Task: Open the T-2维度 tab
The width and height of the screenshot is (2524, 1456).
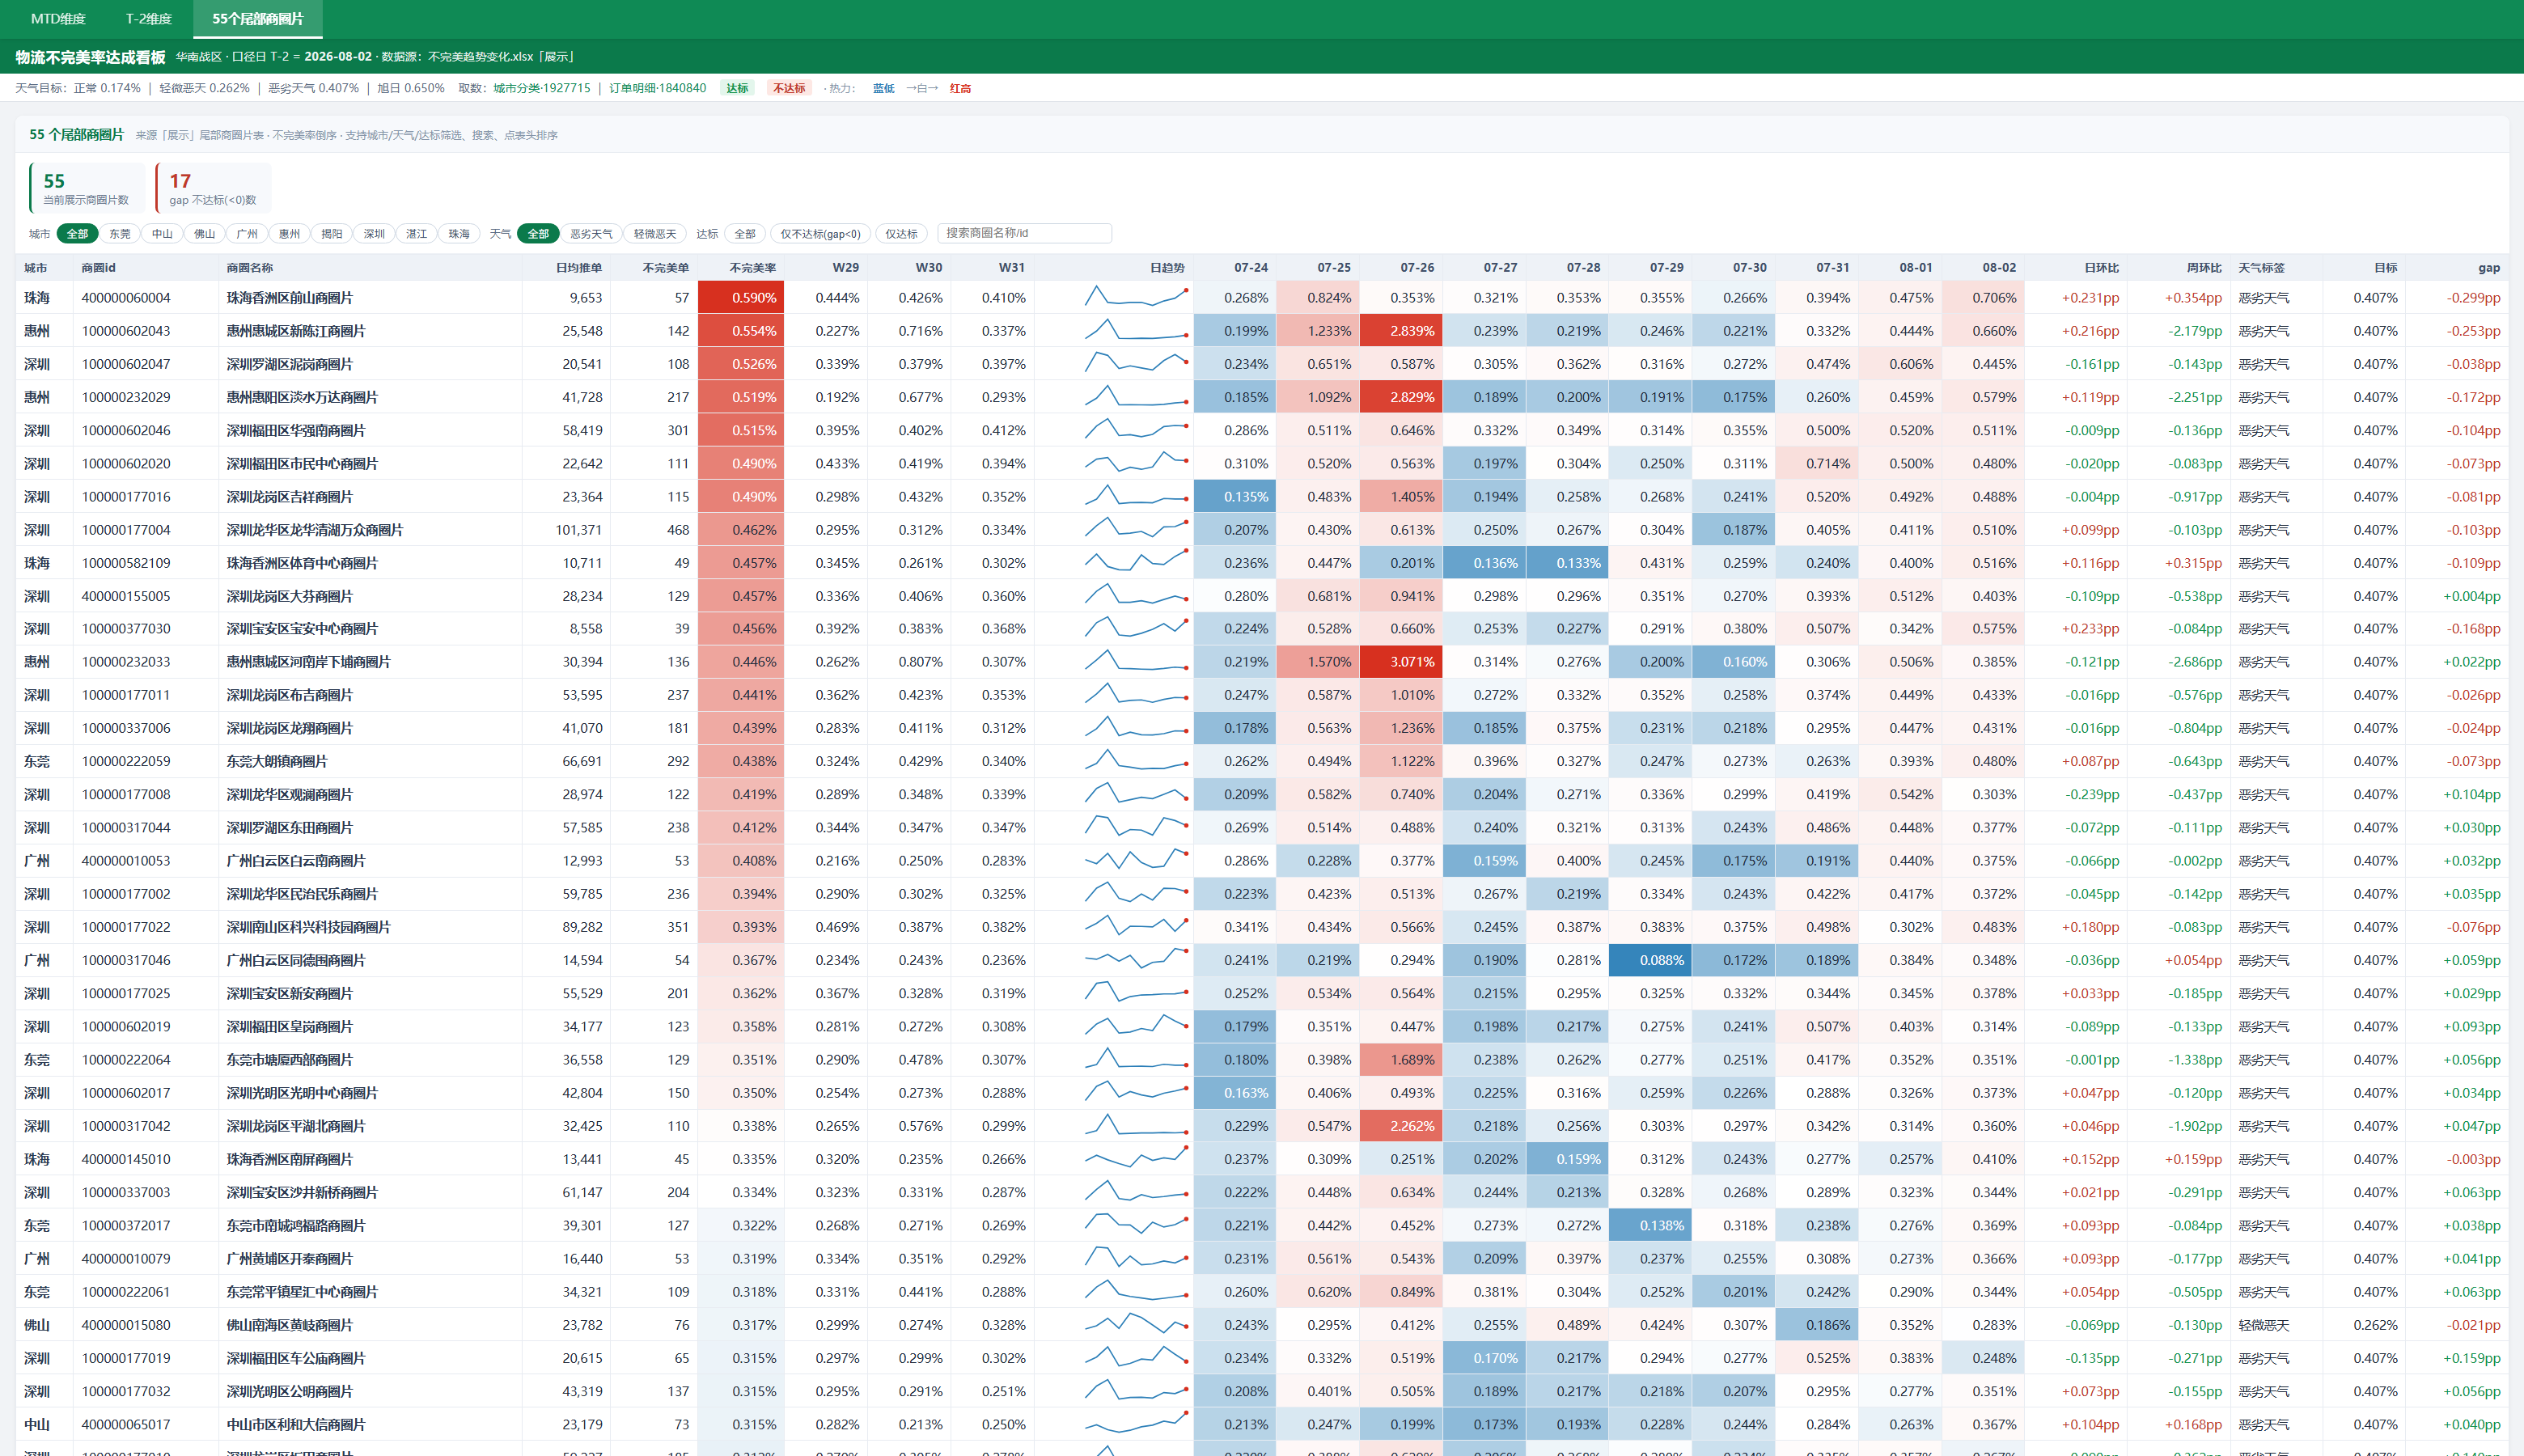Action: pos(149,19)
